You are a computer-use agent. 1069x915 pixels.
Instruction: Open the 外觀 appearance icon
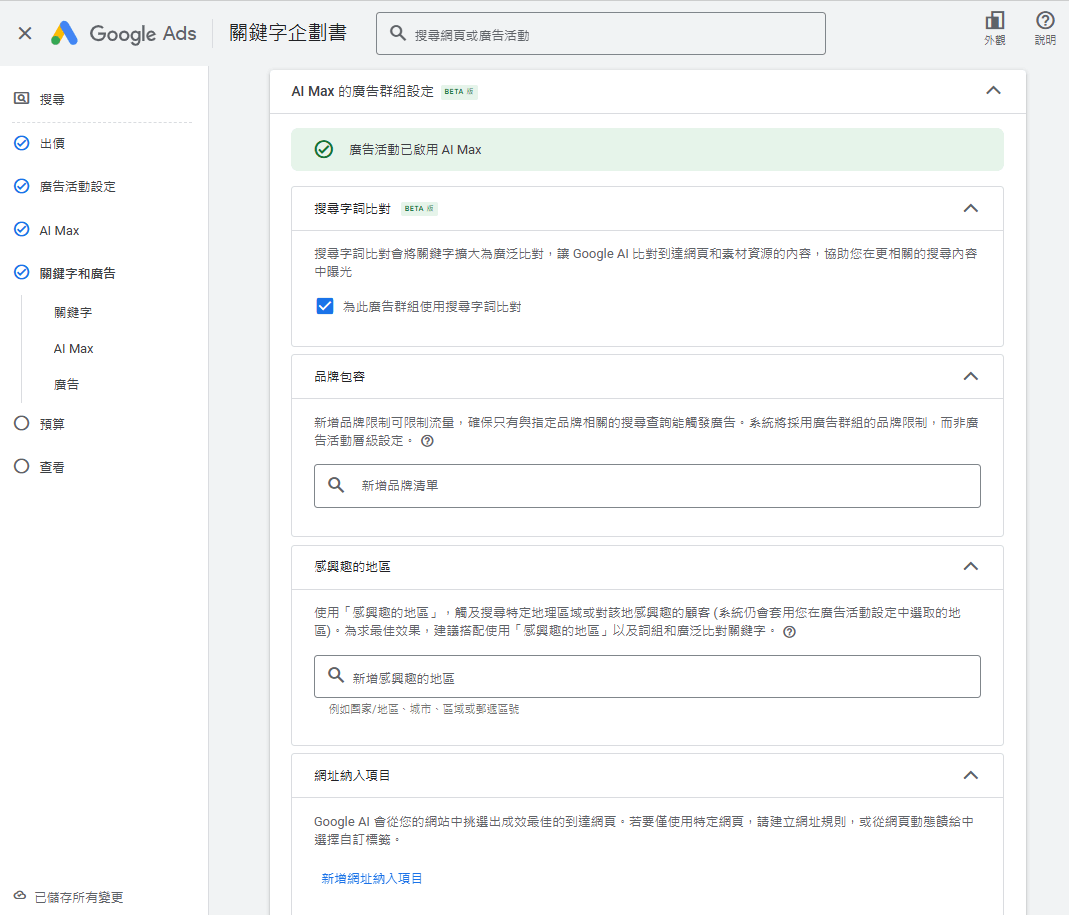(x=995, y=29)
